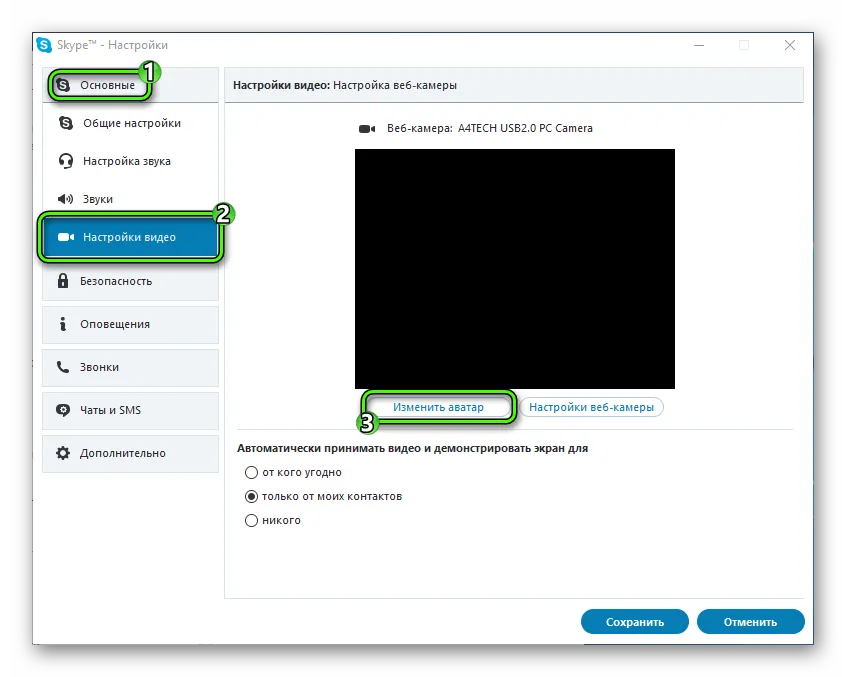The height and width of the screenshot is (677, 846).
Task: Open the Безопасность section
Action: tap(130, 281)
